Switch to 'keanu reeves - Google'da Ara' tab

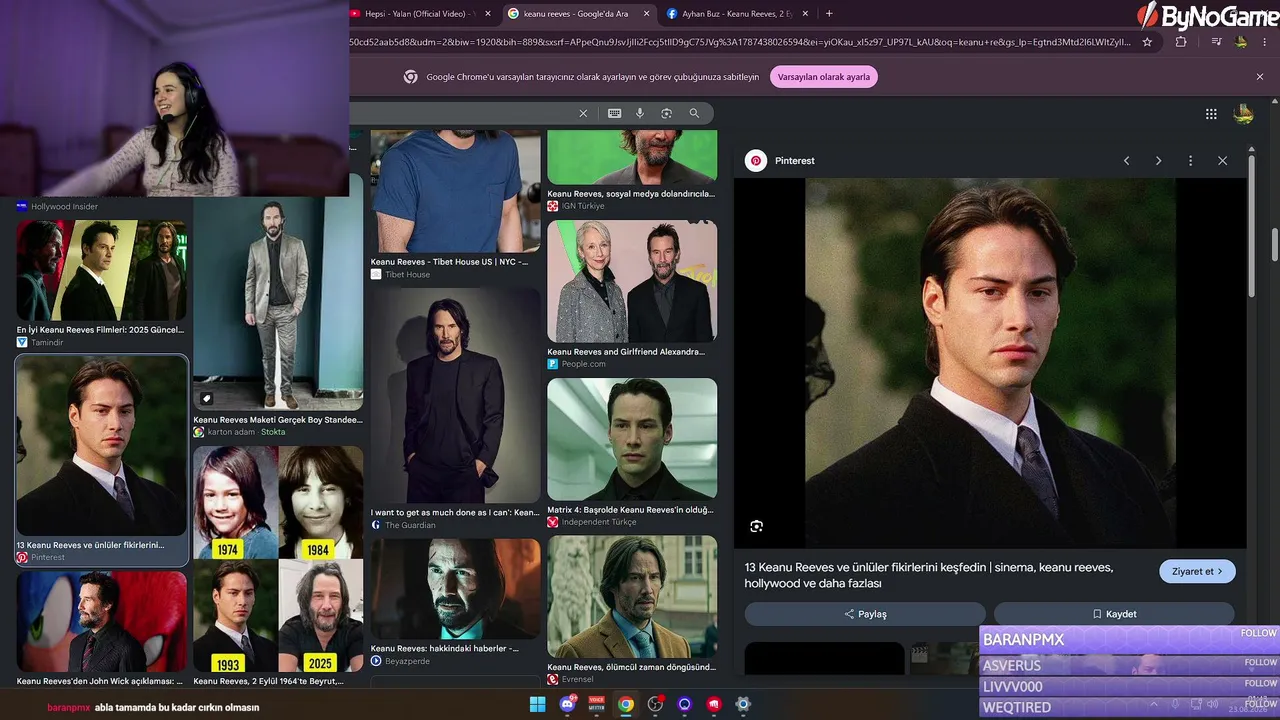point(578,14)
